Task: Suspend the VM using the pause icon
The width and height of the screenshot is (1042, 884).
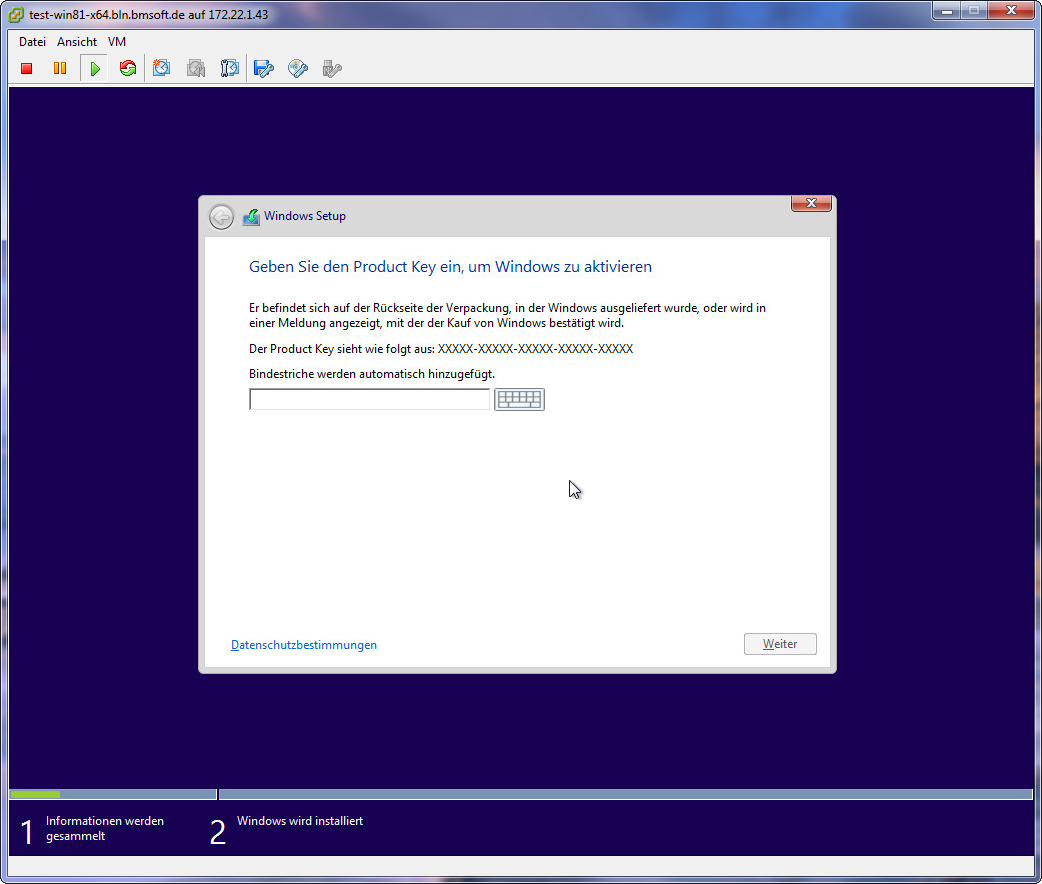Action: (60, 68)
